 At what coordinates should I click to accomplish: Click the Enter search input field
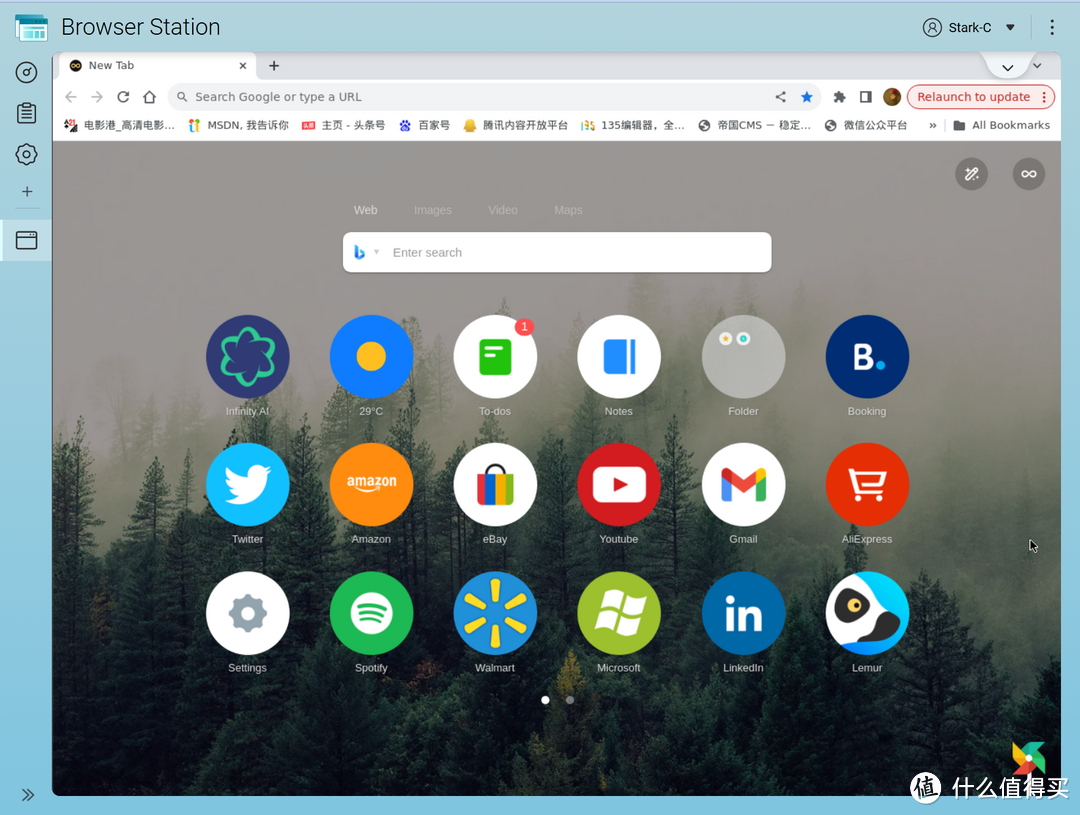point(557,252)
